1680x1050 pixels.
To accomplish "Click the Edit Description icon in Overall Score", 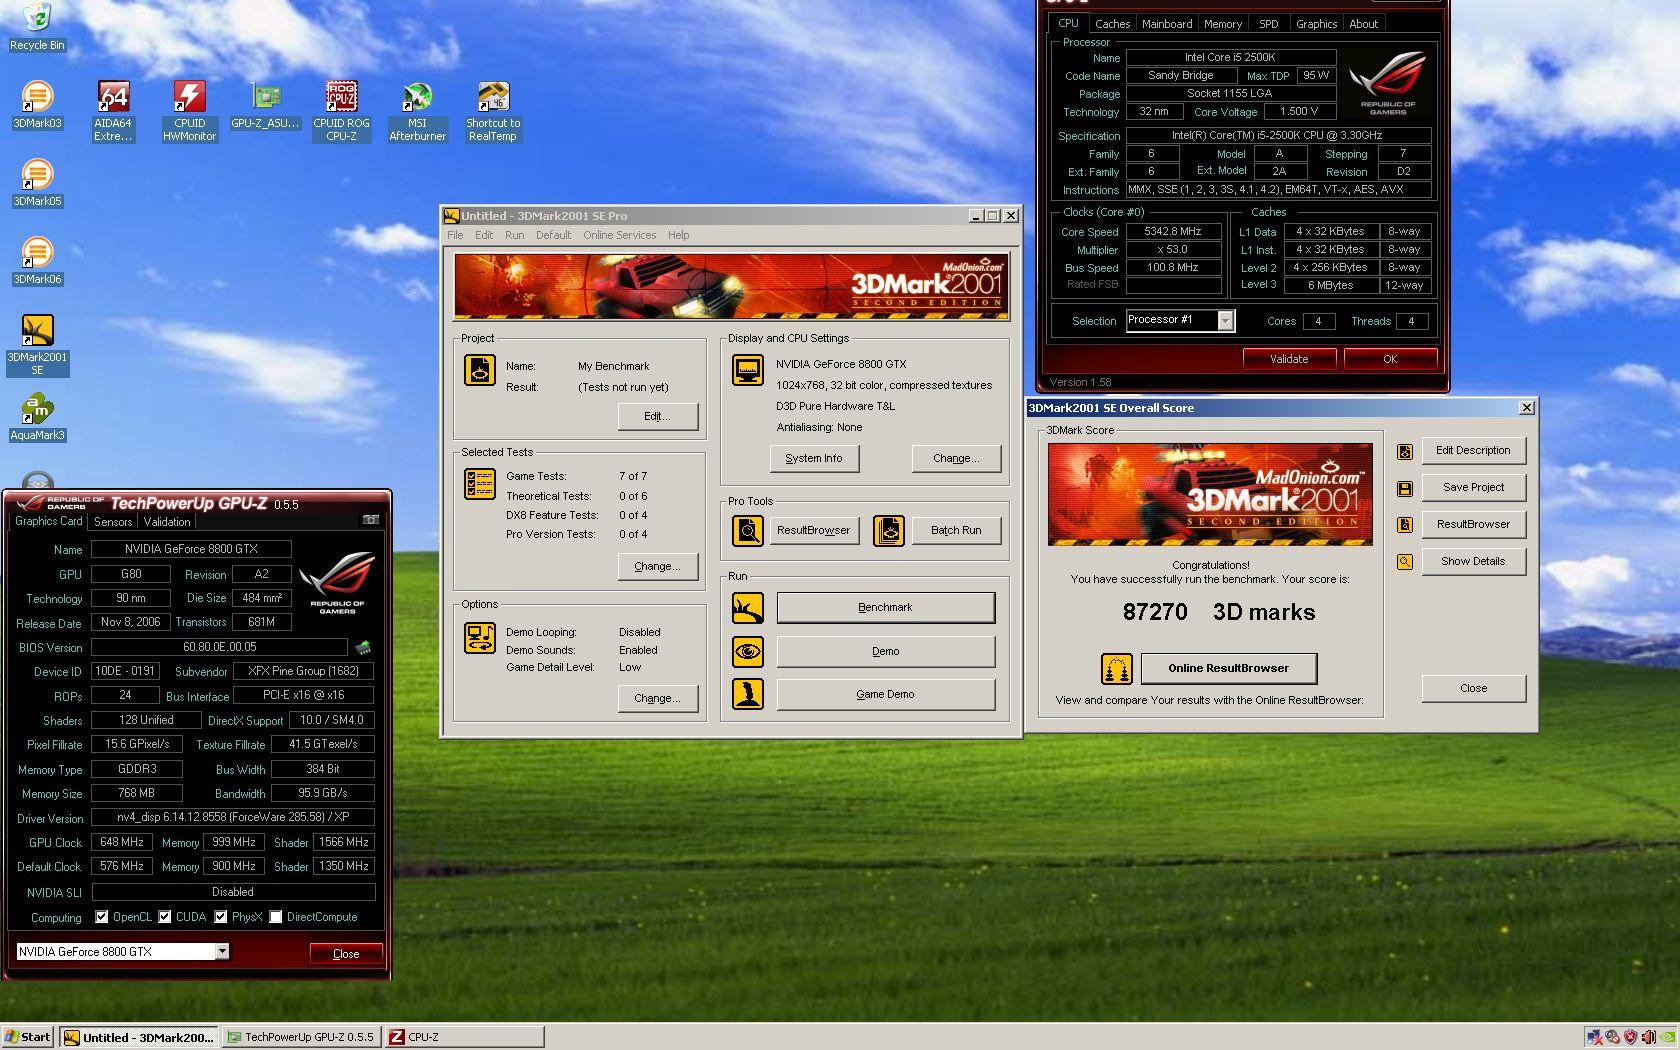I will click(1405, 452).
